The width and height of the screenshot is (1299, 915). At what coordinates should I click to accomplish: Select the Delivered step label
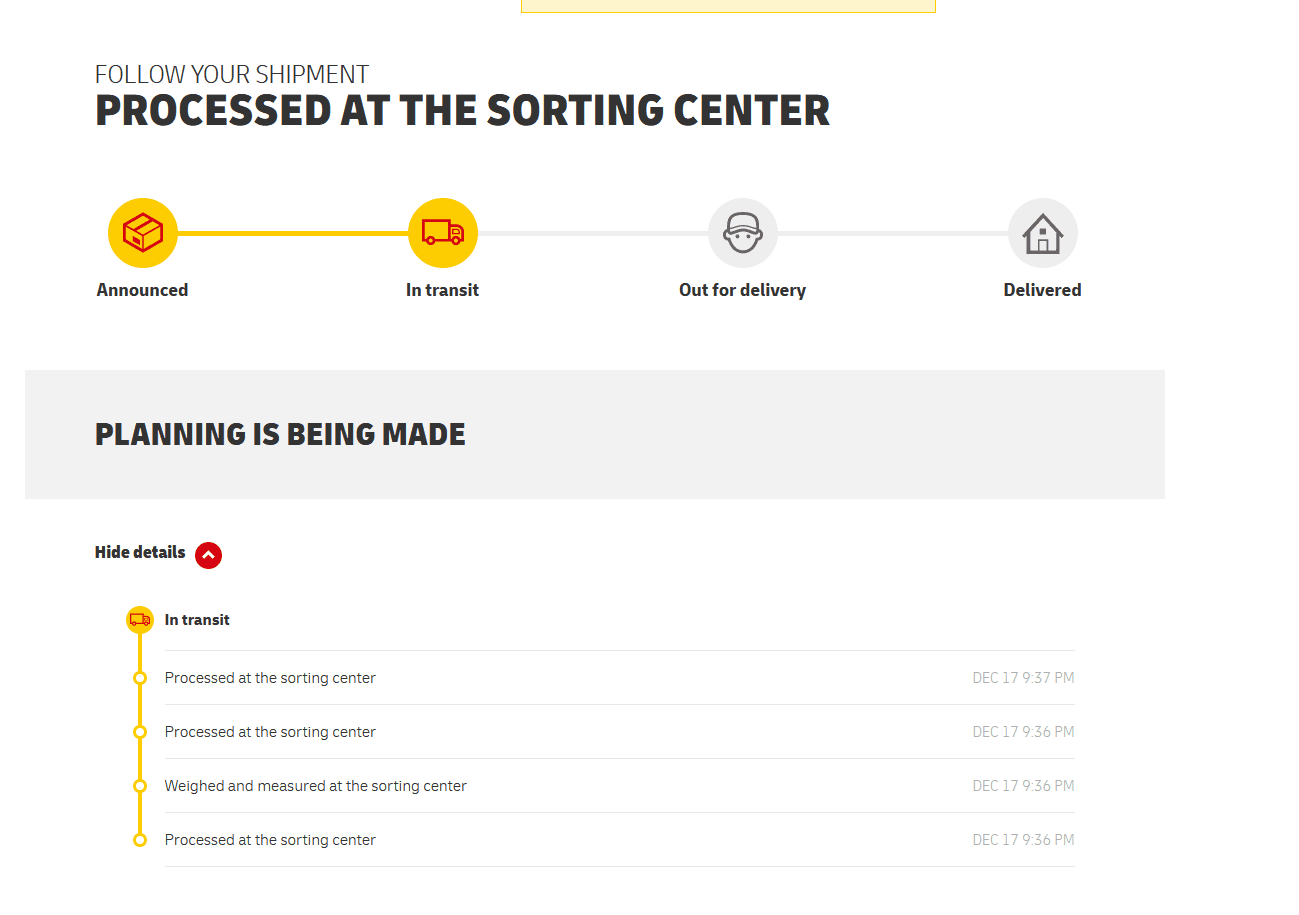tap(1042, 290)
